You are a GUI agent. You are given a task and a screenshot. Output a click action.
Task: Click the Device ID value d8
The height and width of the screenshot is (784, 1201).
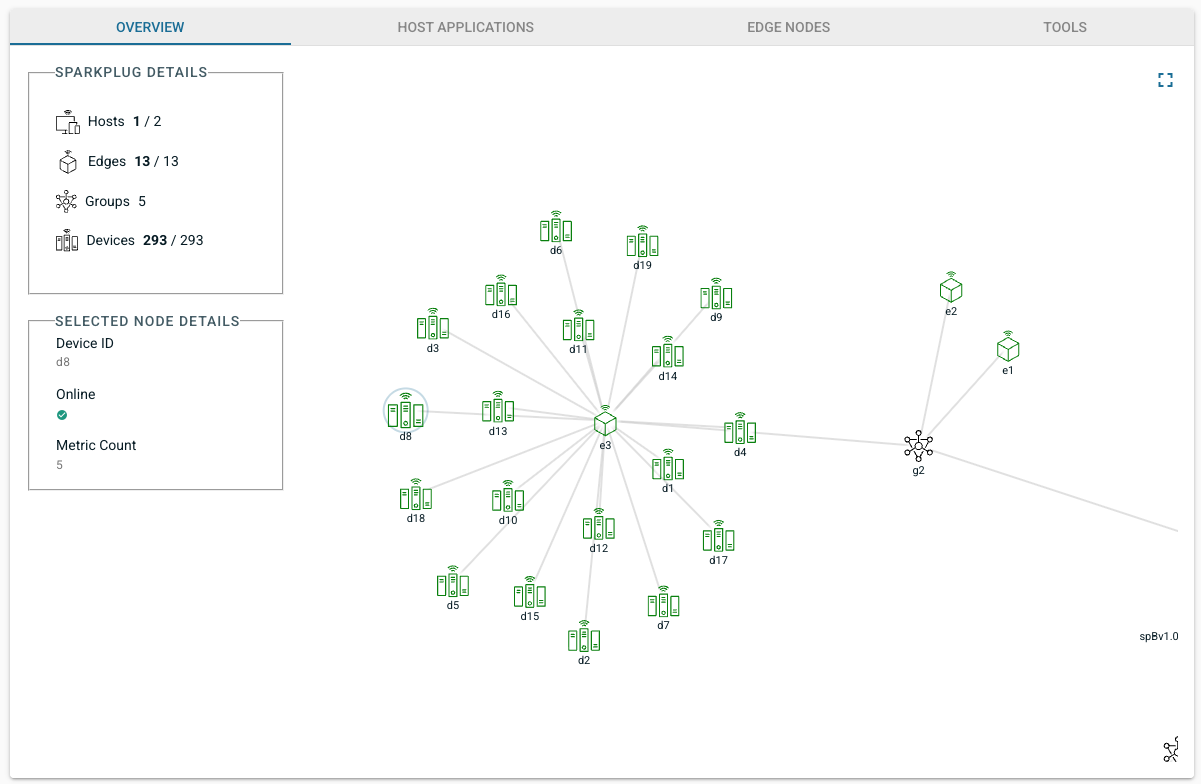[x=63, y=362]
